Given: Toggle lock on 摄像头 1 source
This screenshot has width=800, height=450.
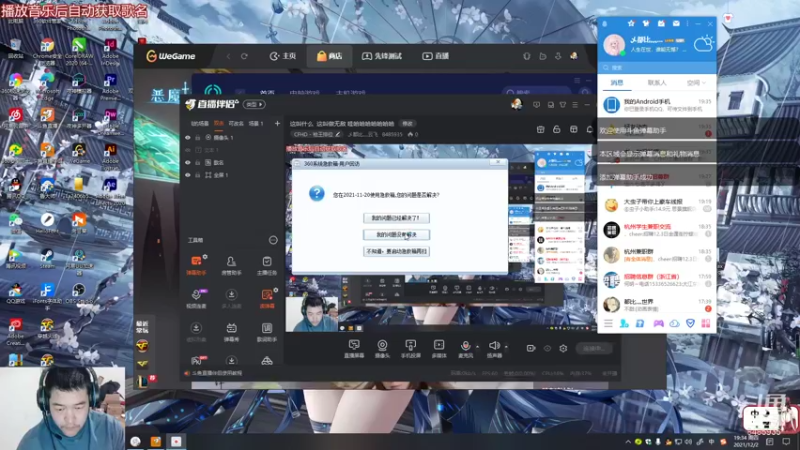Looking at the screenshot, I should point(197,138).
